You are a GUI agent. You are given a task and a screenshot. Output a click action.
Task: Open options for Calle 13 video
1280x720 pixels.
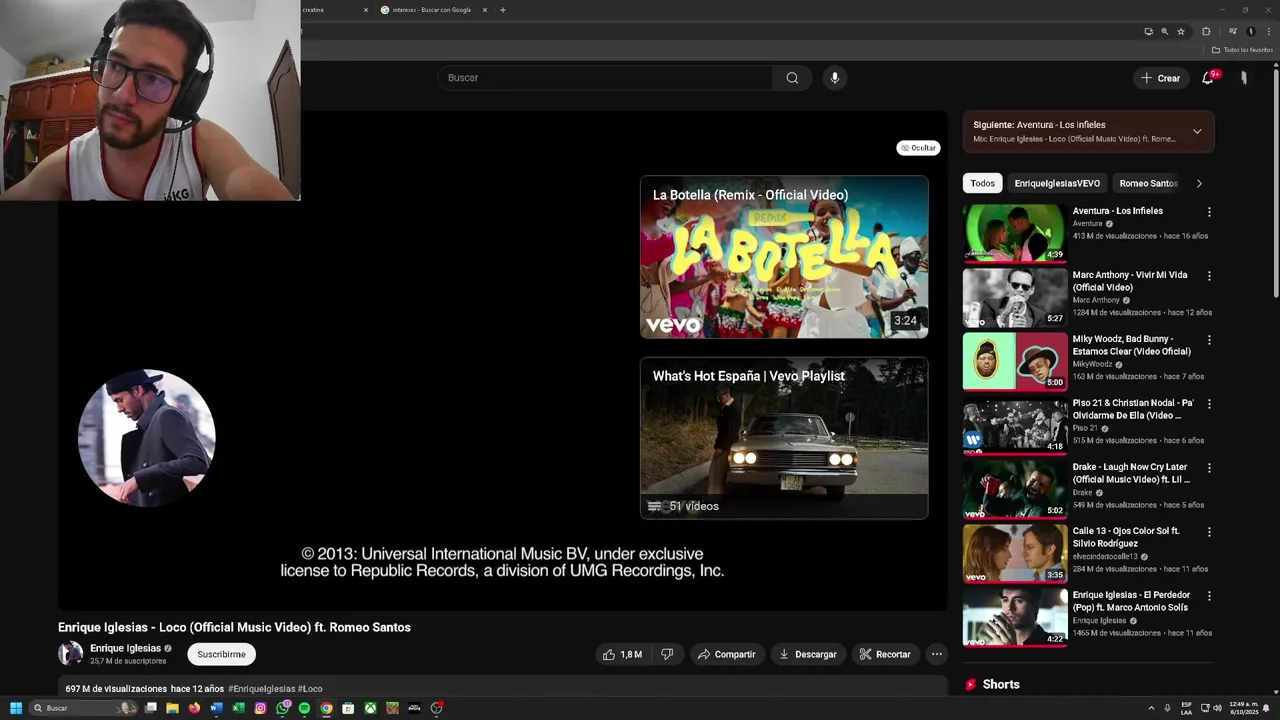pos(1209,532)
